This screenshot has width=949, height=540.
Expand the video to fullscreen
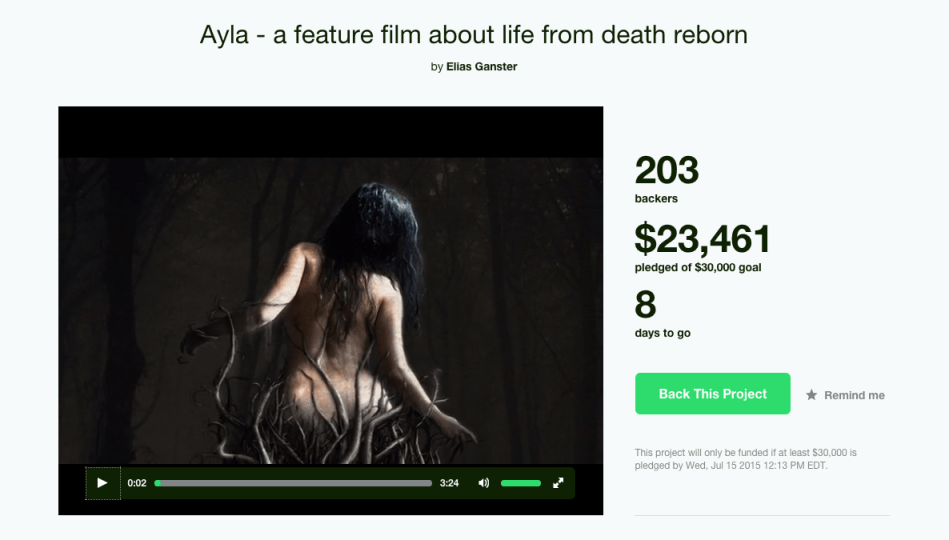[558, 482]
